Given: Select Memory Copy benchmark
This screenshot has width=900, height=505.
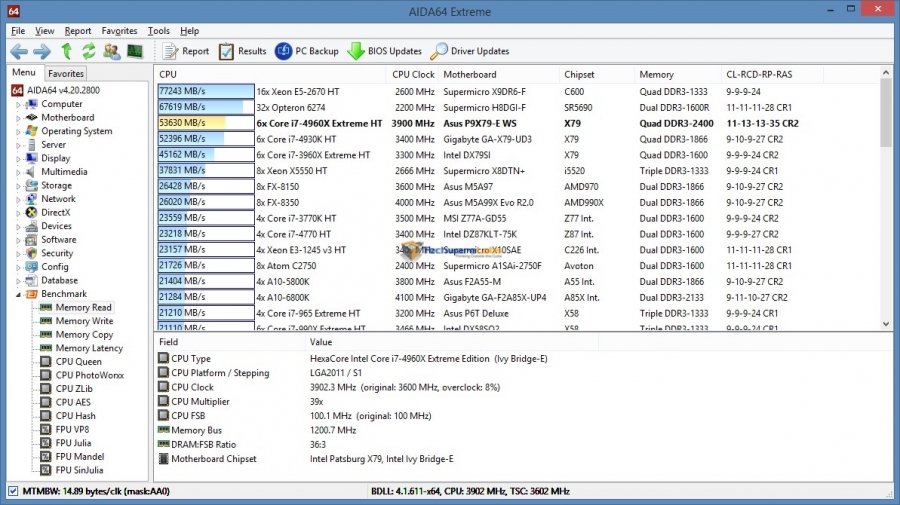Looking at the screenshot, I should pos(84,335).
